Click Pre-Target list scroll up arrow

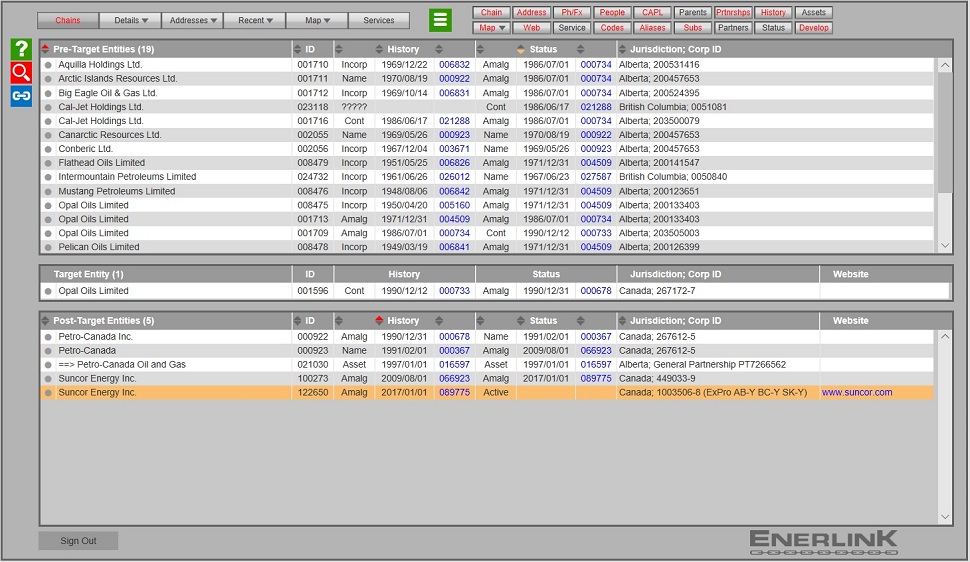point(945,65)
